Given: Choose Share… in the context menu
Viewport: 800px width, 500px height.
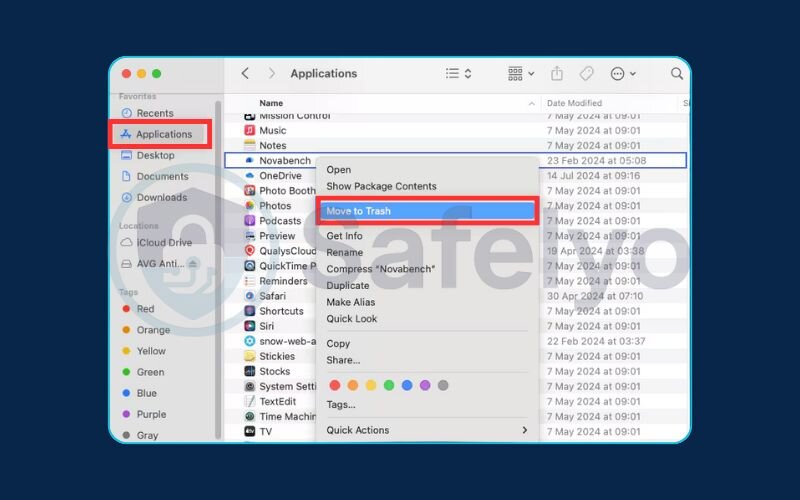Looking at the screenshot, I should click(343, 360).
